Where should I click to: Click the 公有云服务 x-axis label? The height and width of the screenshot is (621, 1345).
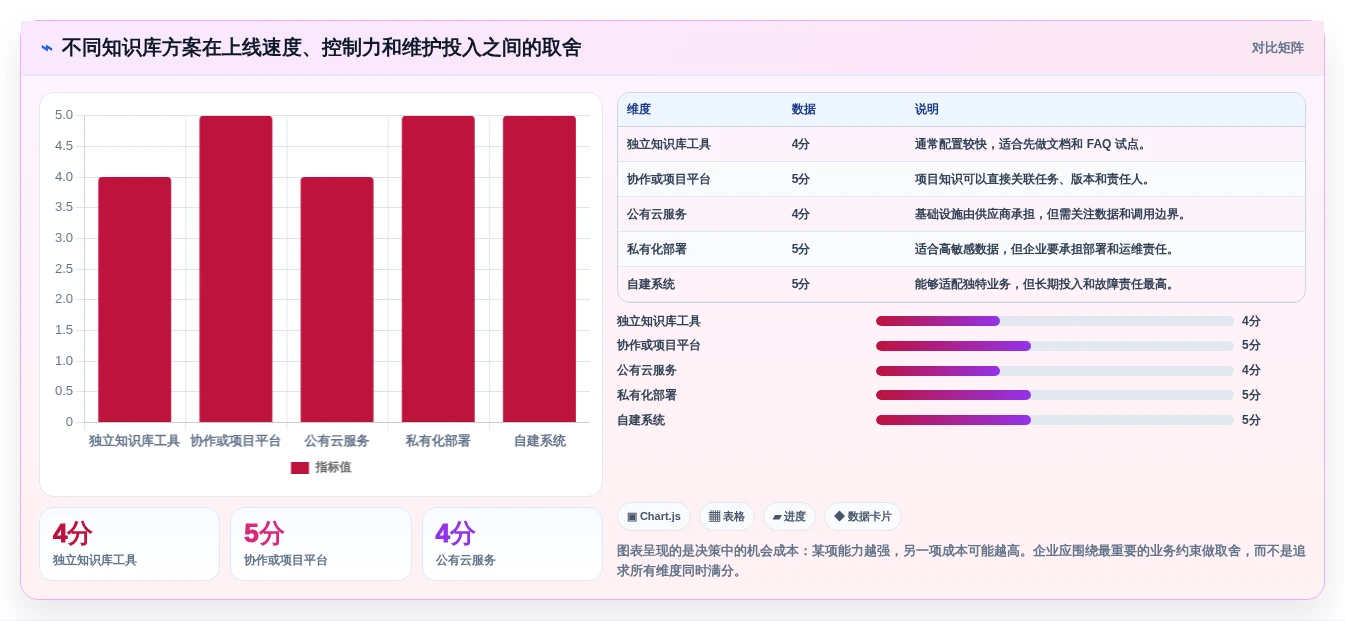[337, 441]
